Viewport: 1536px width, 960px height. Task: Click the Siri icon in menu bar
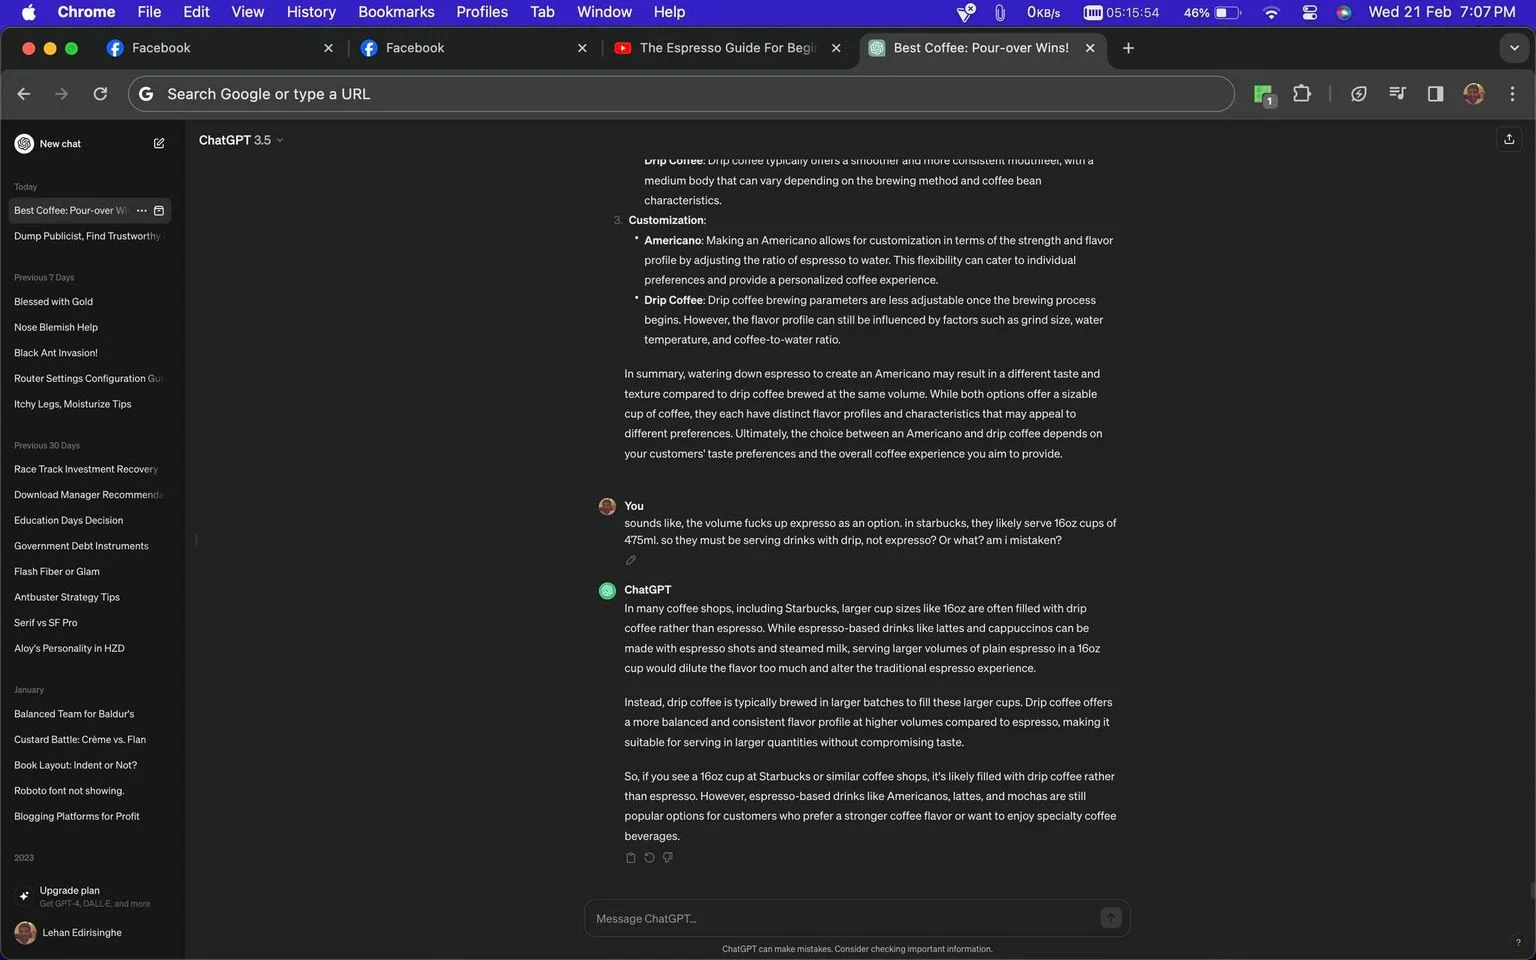pyautogui.click(x=1343, y=12)
